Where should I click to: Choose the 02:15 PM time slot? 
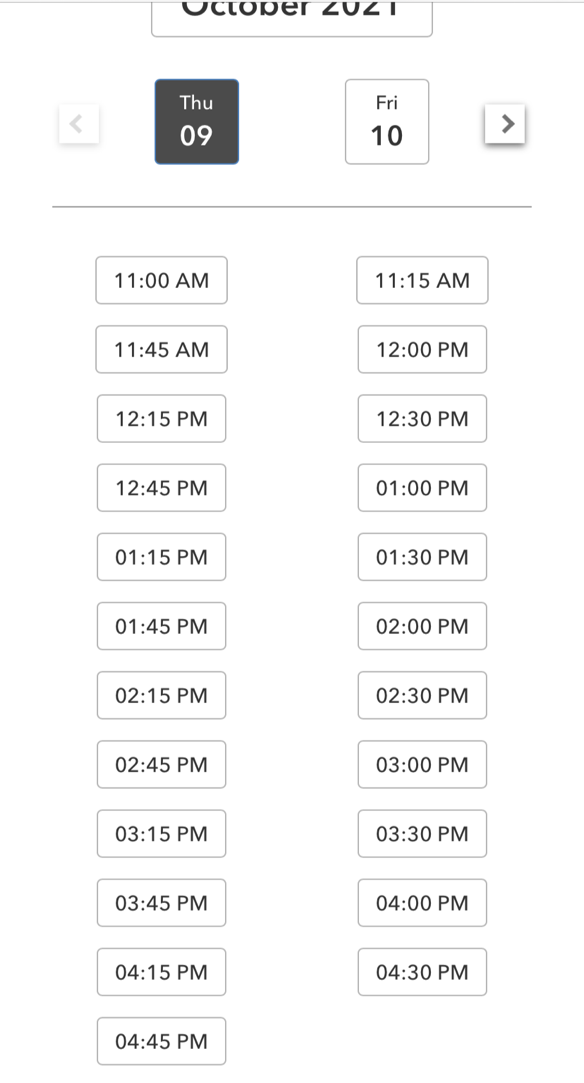pos(162,695)
